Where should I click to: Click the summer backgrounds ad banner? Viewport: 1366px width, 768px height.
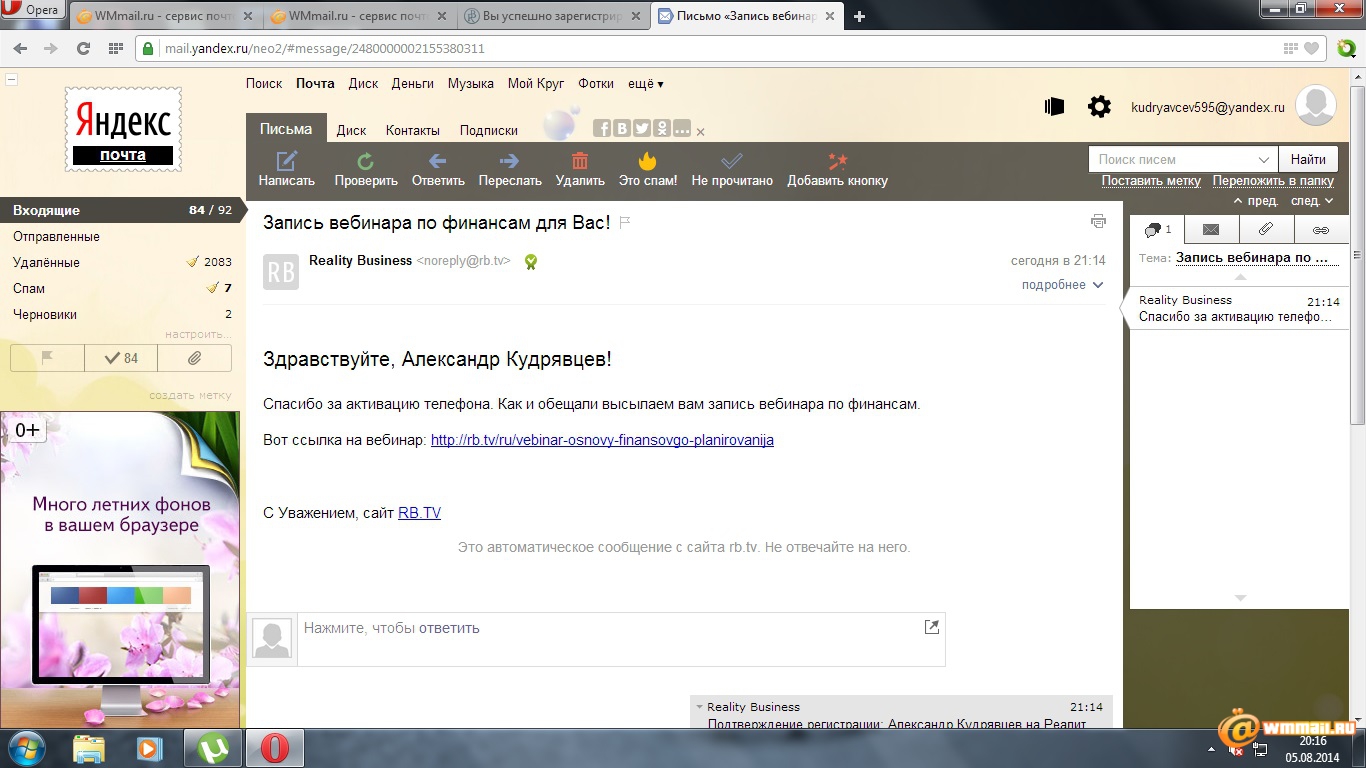pyautogui.click(x=120, y=570)
